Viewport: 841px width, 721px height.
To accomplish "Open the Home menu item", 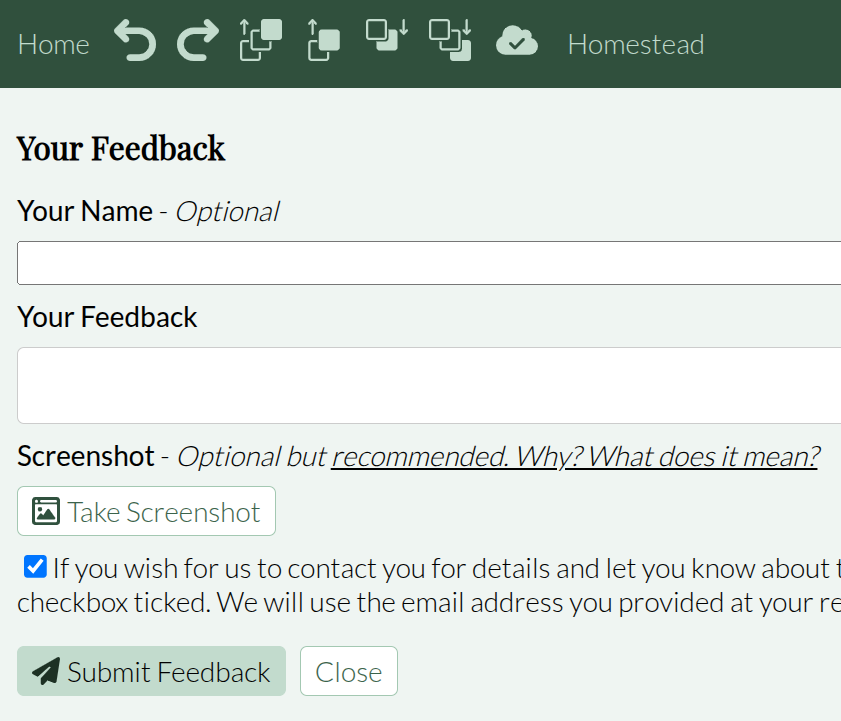I will 54,45.
